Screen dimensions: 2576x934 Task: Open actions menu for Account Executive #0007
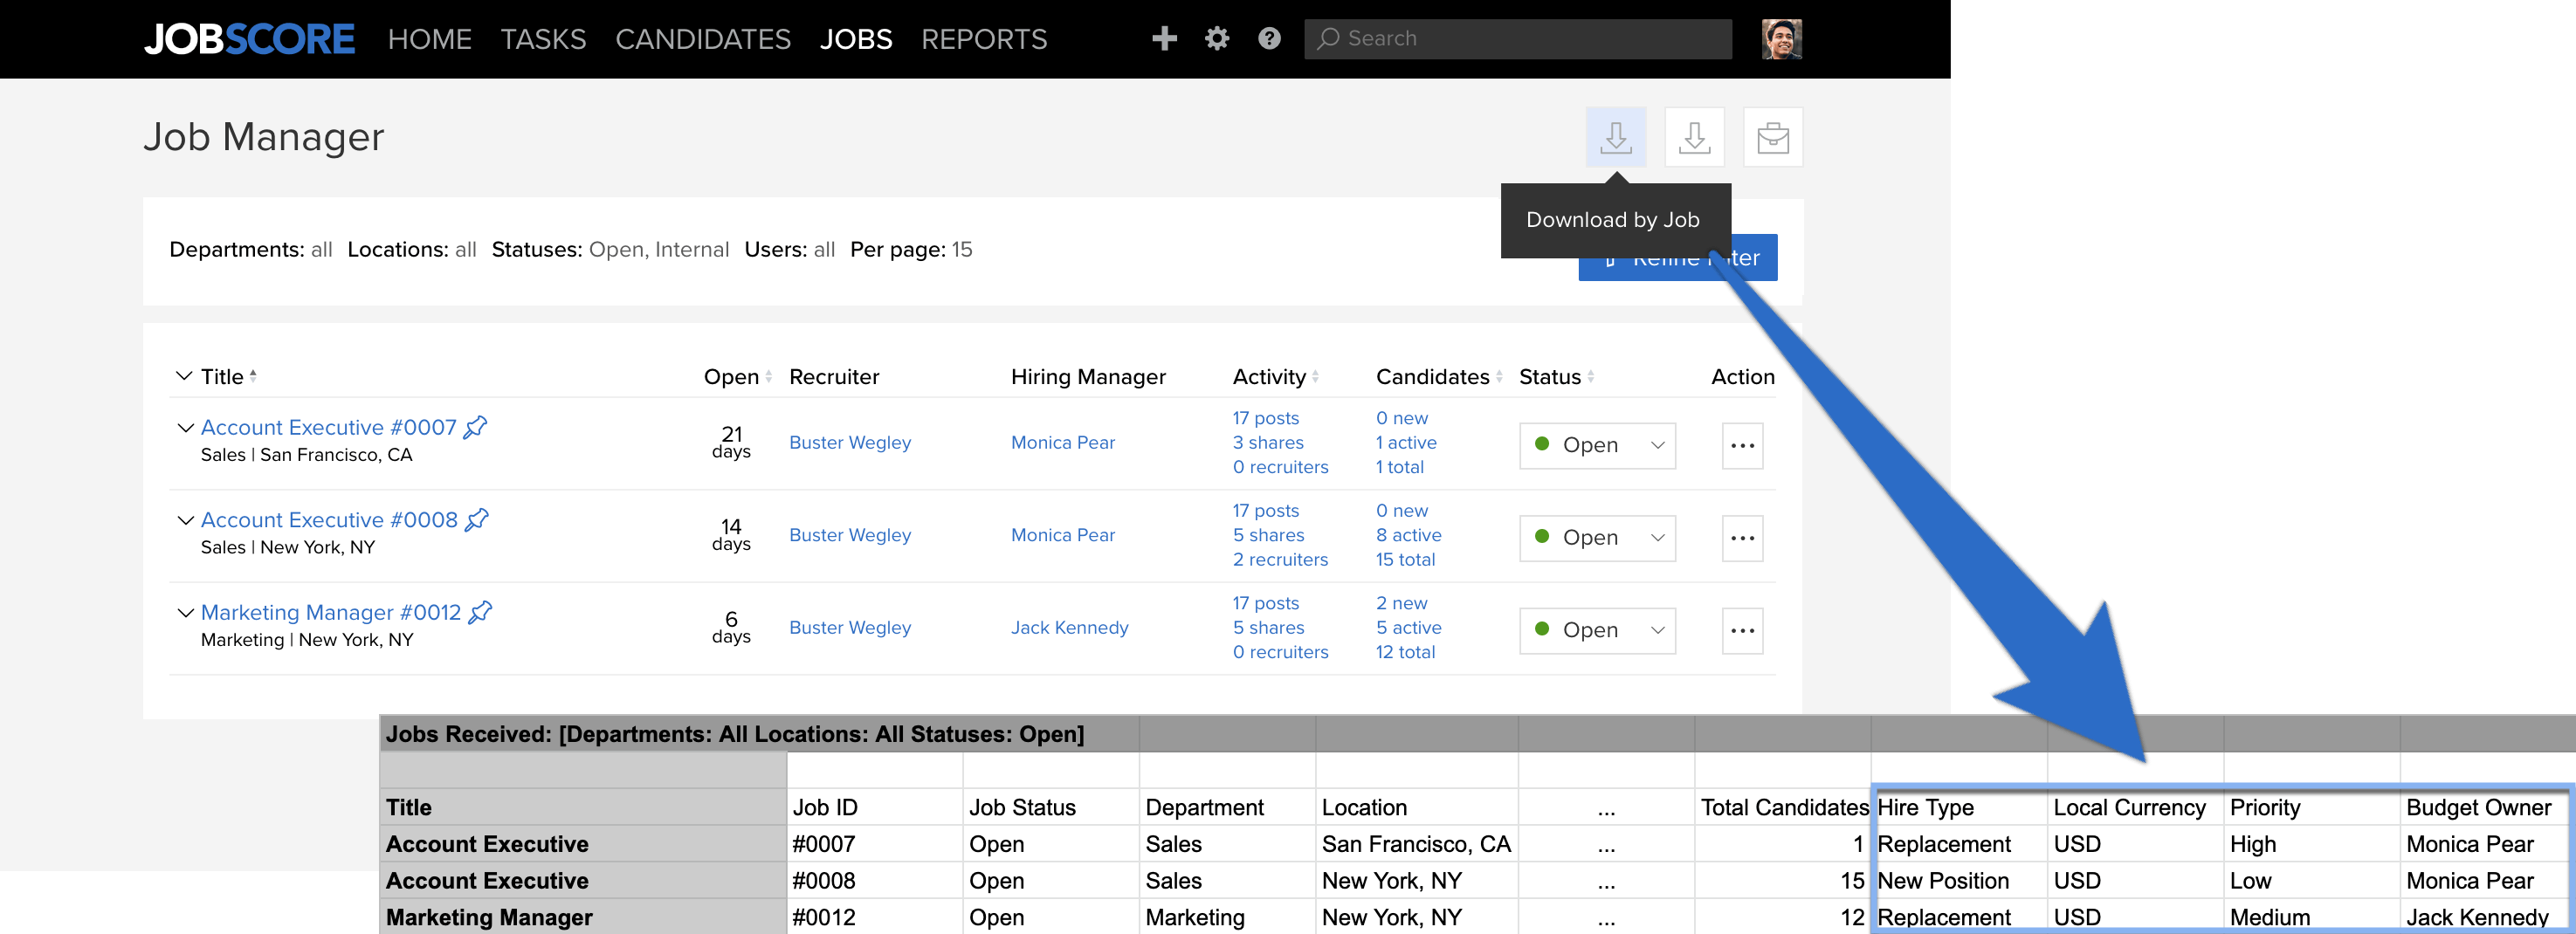point(1742,446)
